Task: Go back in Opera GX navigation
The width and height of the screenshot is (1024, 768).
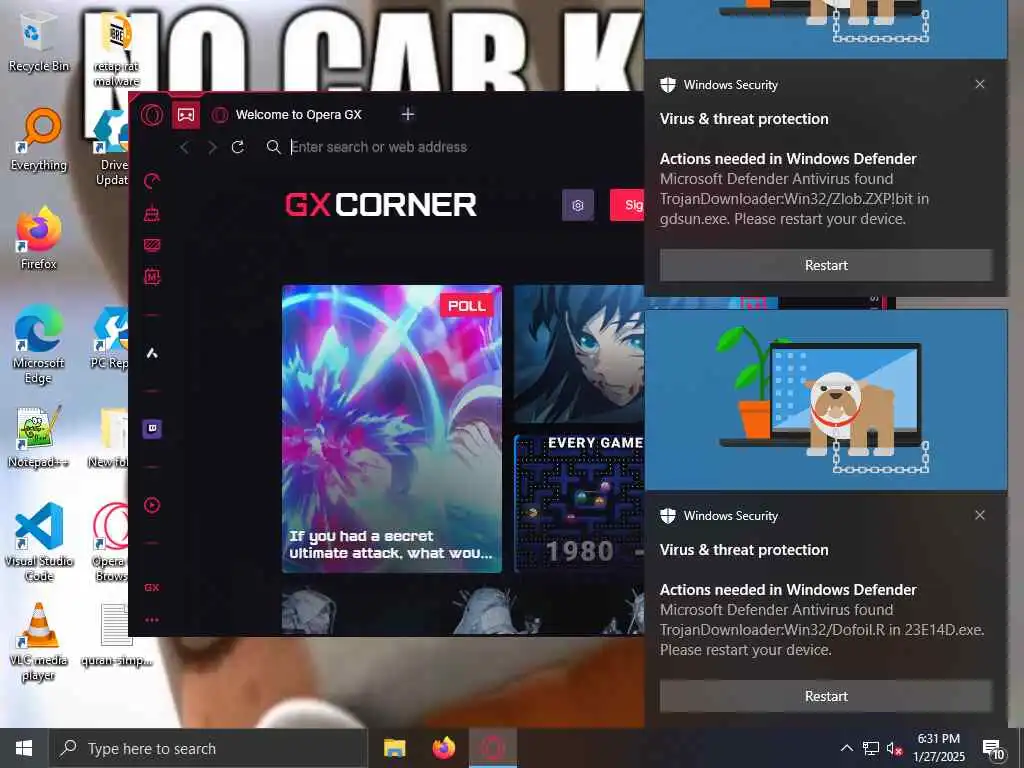Action: [x=185, y=148]
